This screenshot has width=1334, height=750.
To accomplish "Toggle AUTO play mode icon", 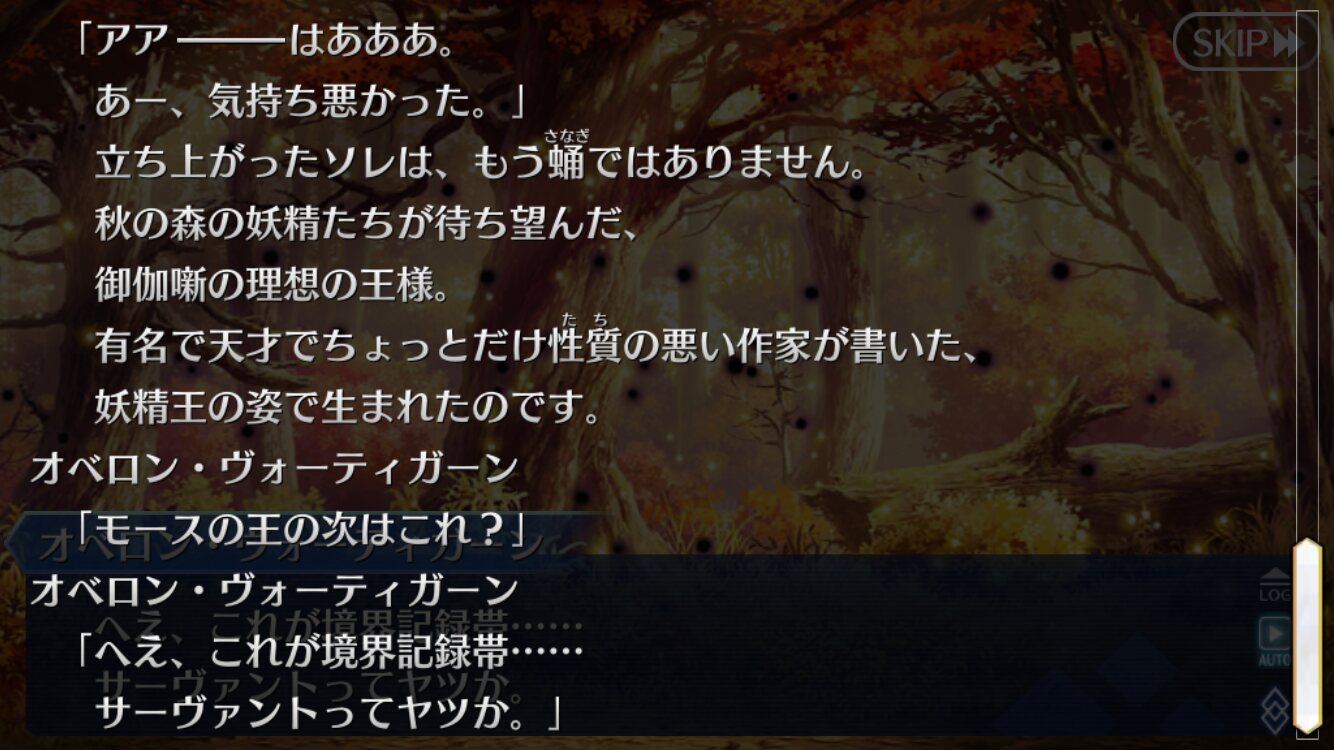I will click(1274, 641).
